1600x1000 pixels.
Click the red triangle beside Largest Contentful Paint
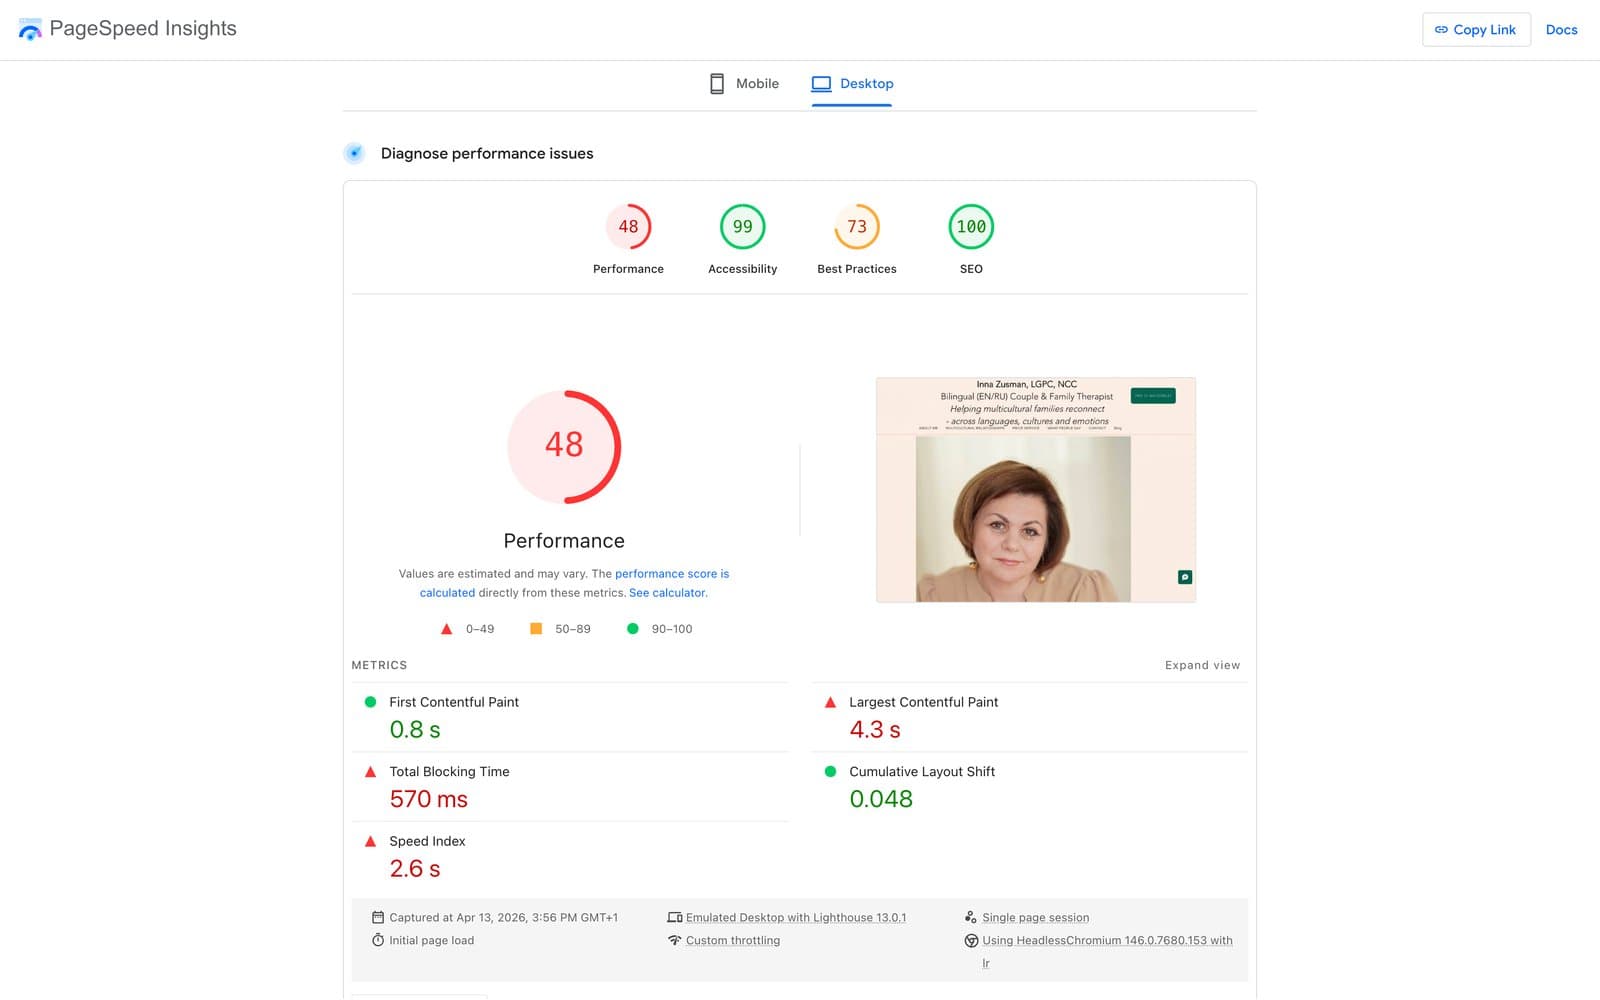tap(830, 702)
